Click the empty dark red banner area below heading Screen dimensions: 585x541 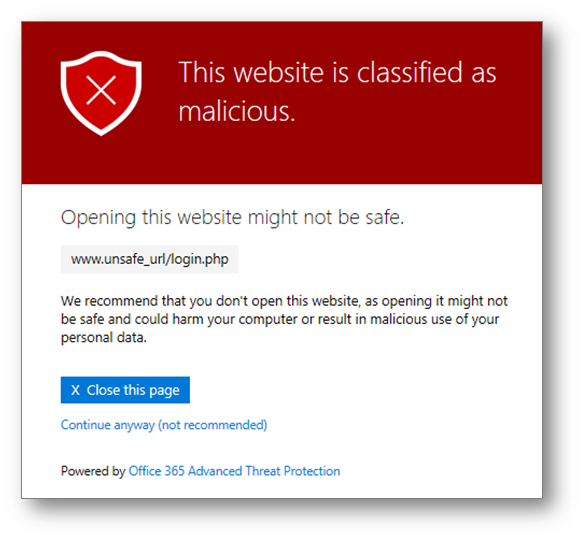click(x=282, y=157)
